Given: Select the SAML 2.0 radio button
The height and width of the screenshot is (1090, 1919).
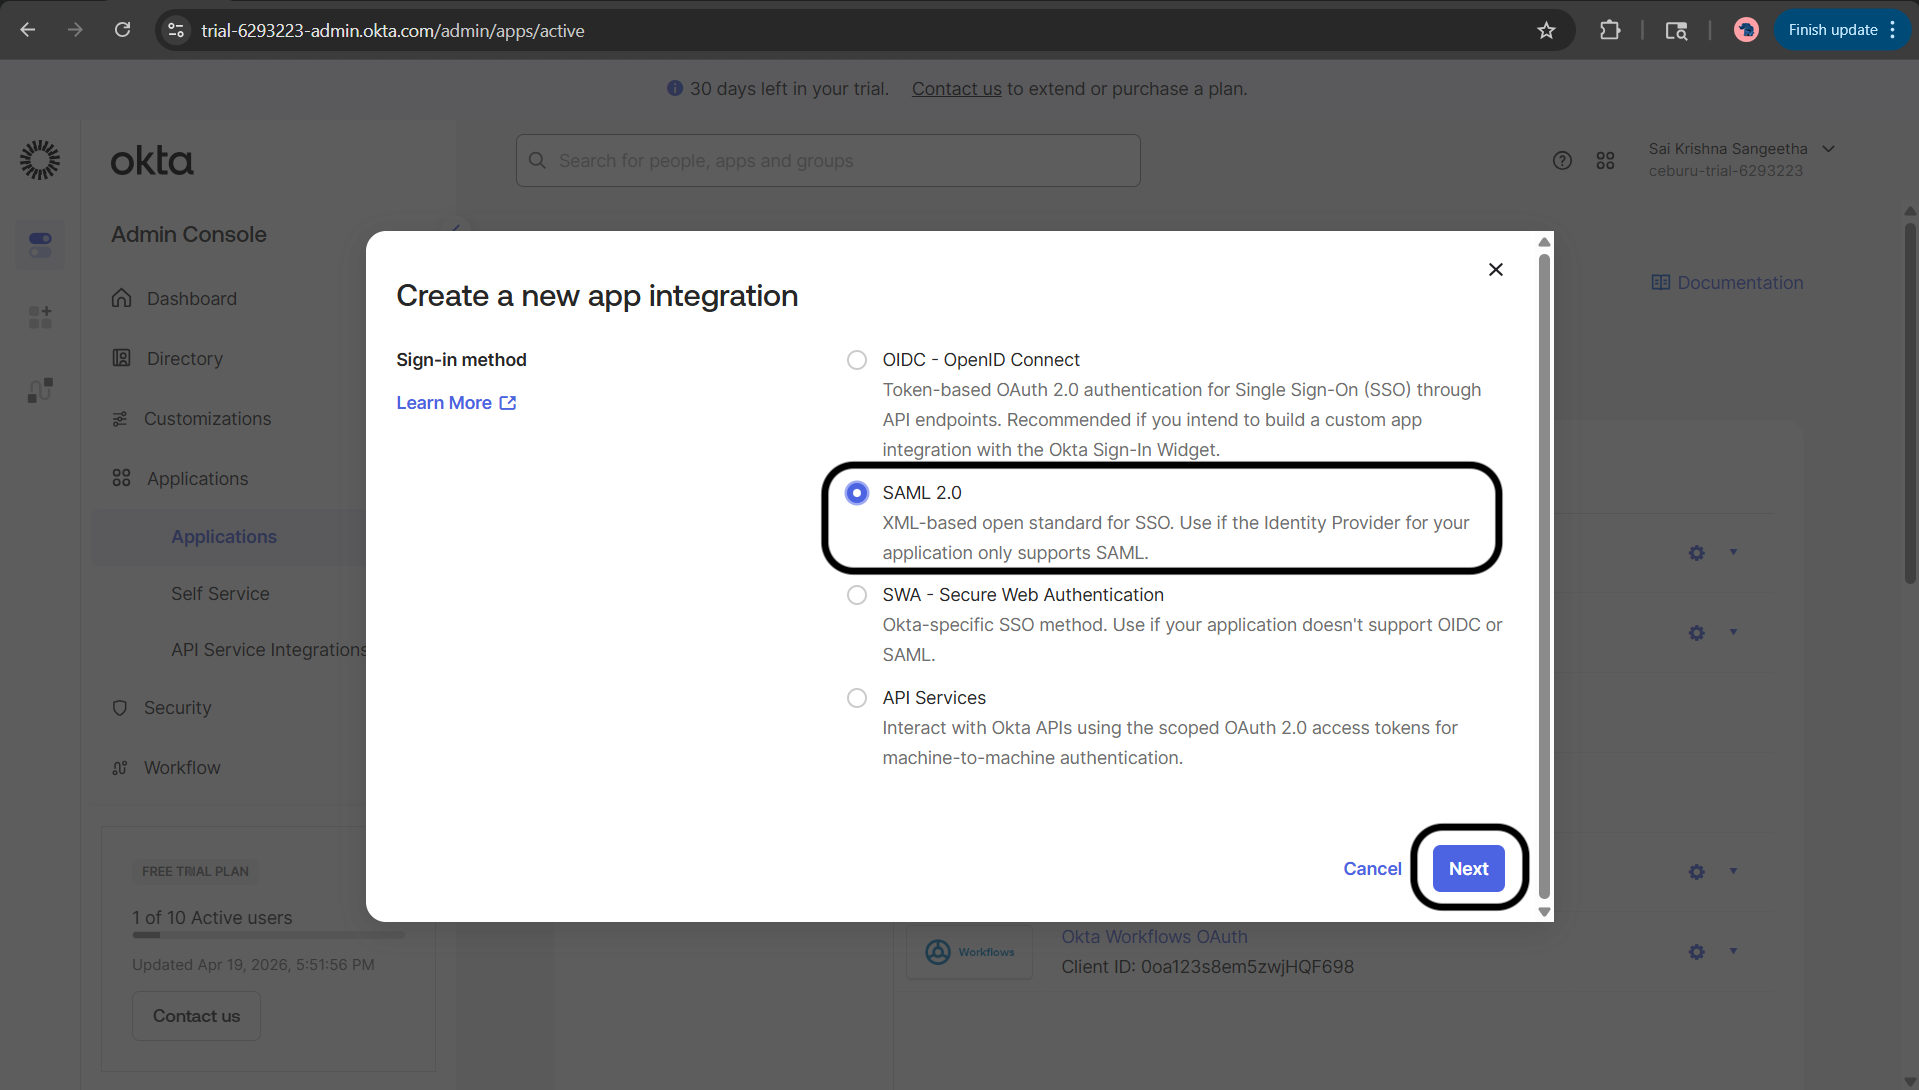Looking at the screenshot, I should 857,493.
